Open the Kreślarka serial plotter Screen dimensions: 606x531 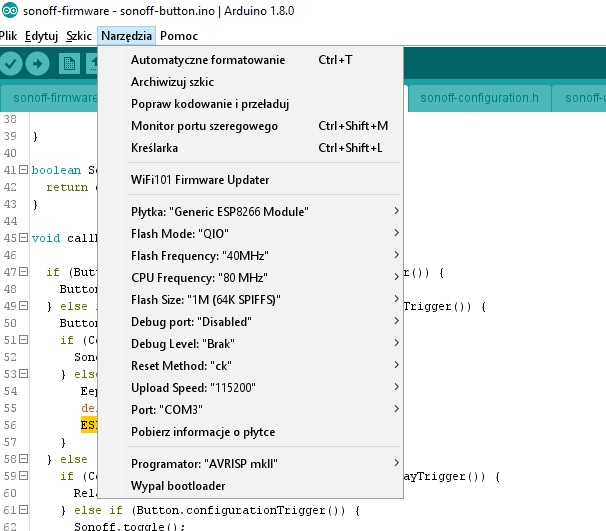point(250,148)
